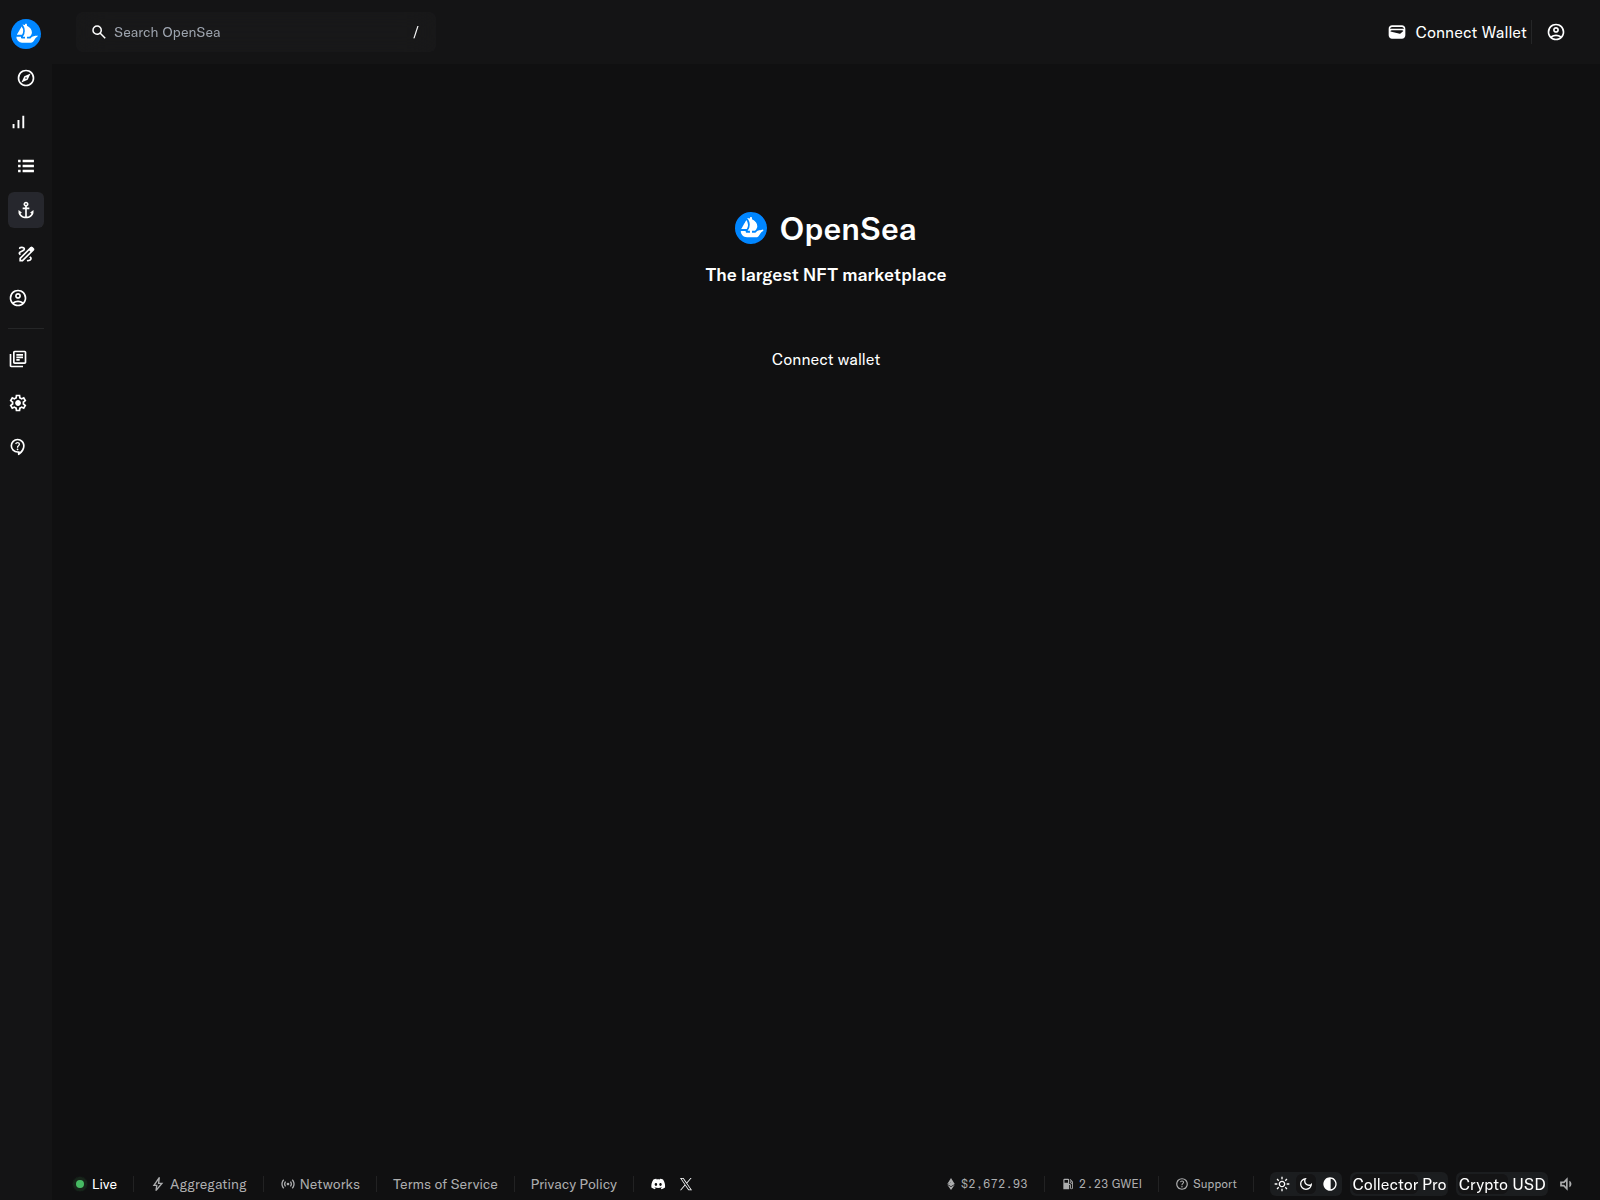Open the Resources document icon
The height and width of the screenshot is (1200, 1600).
[18, 359]
